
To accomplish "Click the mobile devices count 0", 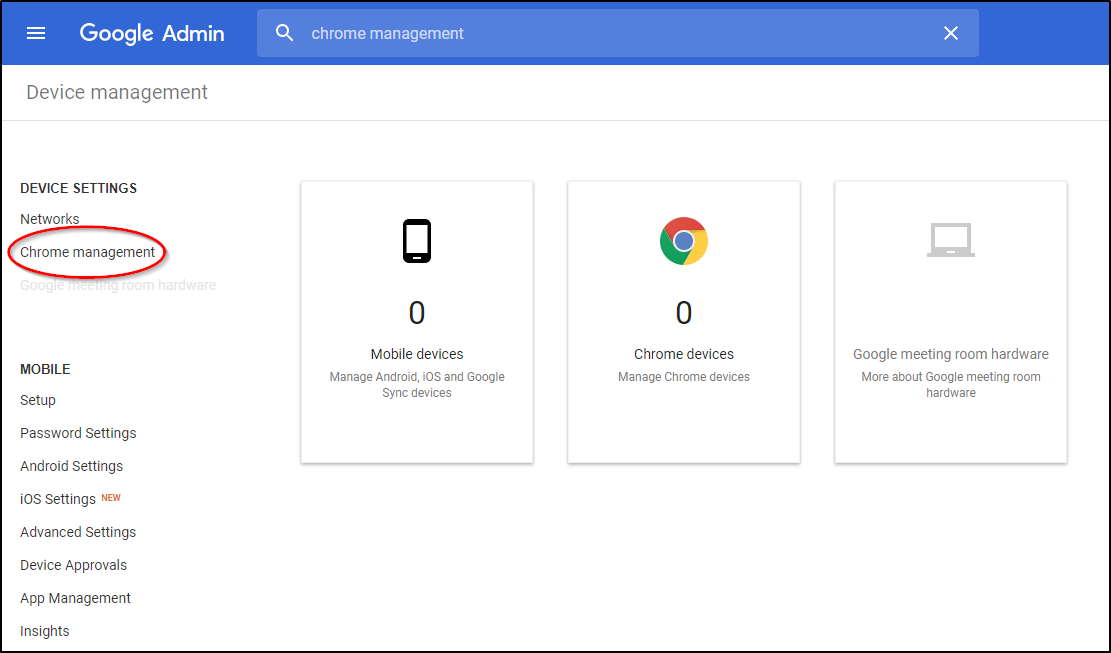I will tap(417, 312).
